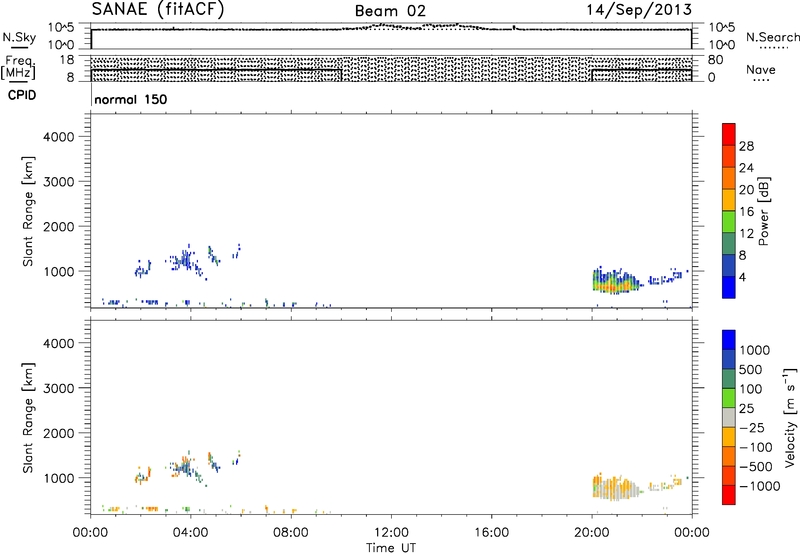Click the Time UT axis label
Viewport: 800px width, 554px height.
click(391, 547)
